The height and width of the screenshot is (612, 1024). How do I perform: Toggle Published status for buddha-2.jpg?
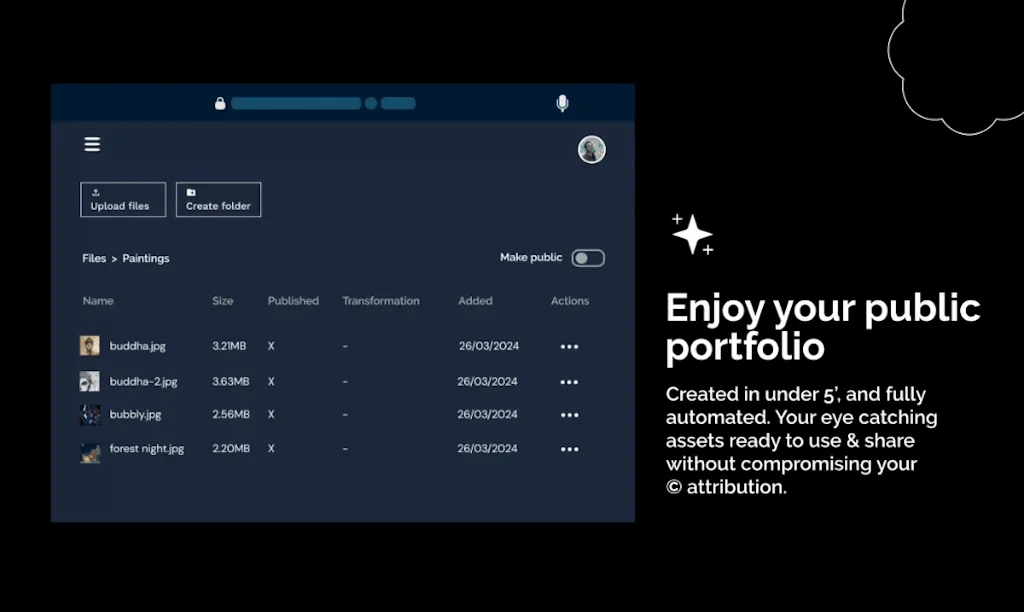tap(270, 381)
